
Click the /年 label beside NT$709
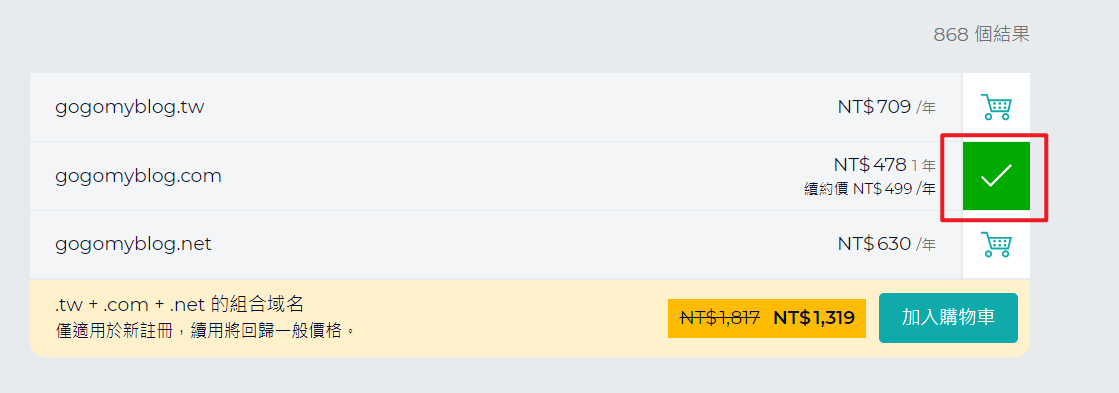pyautogui.click(x=926, y=108)
